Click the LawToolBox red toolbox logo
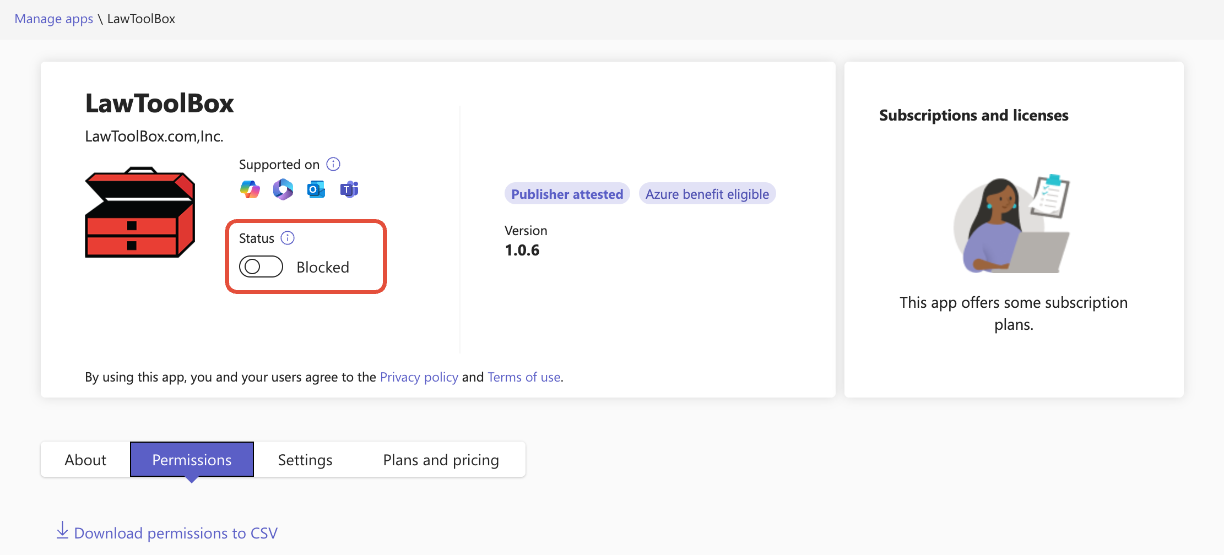The image size is (1224, 555). click(x=138, y=213)
